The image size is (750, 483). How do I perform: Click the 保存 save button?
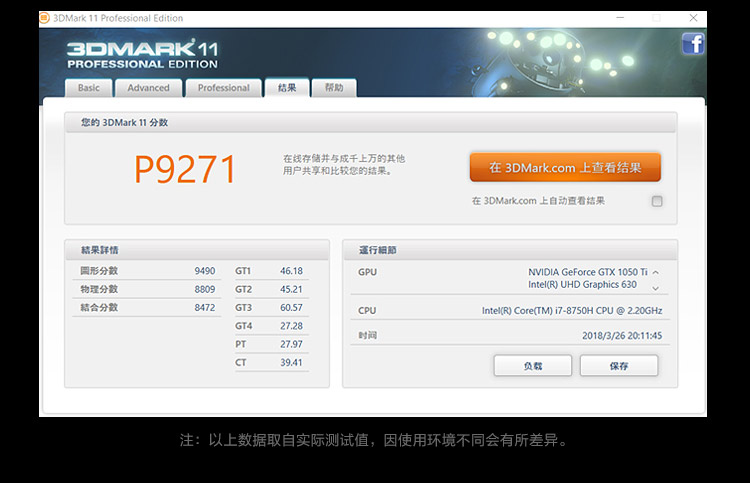coord(619,366)
